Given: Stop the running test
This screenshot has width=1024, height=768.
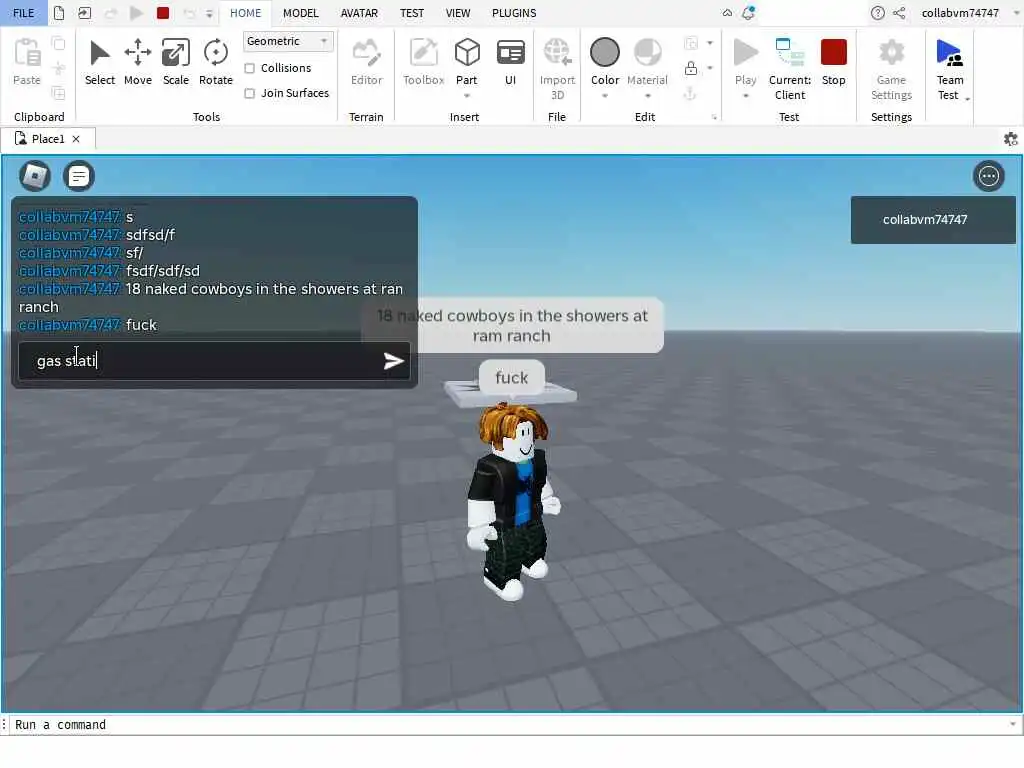Looking at the screenshot, I should 833,62.
